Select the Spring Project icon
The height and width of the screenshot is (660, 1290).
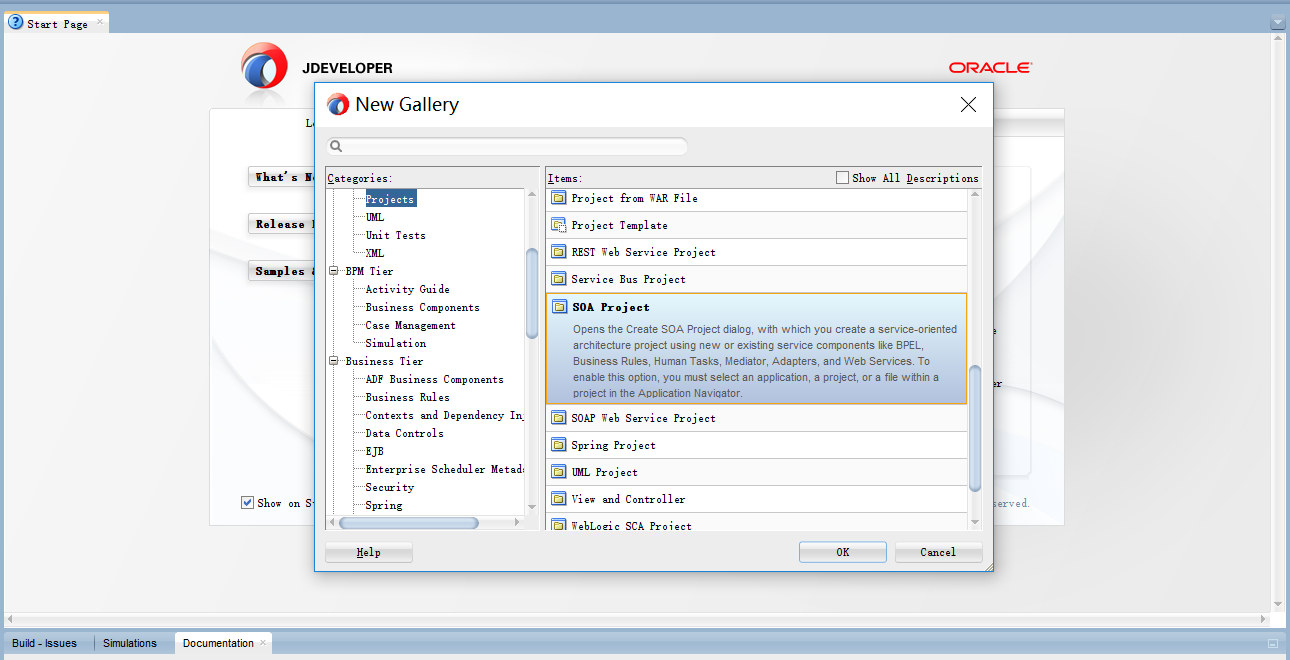click(x=558, y=444)
